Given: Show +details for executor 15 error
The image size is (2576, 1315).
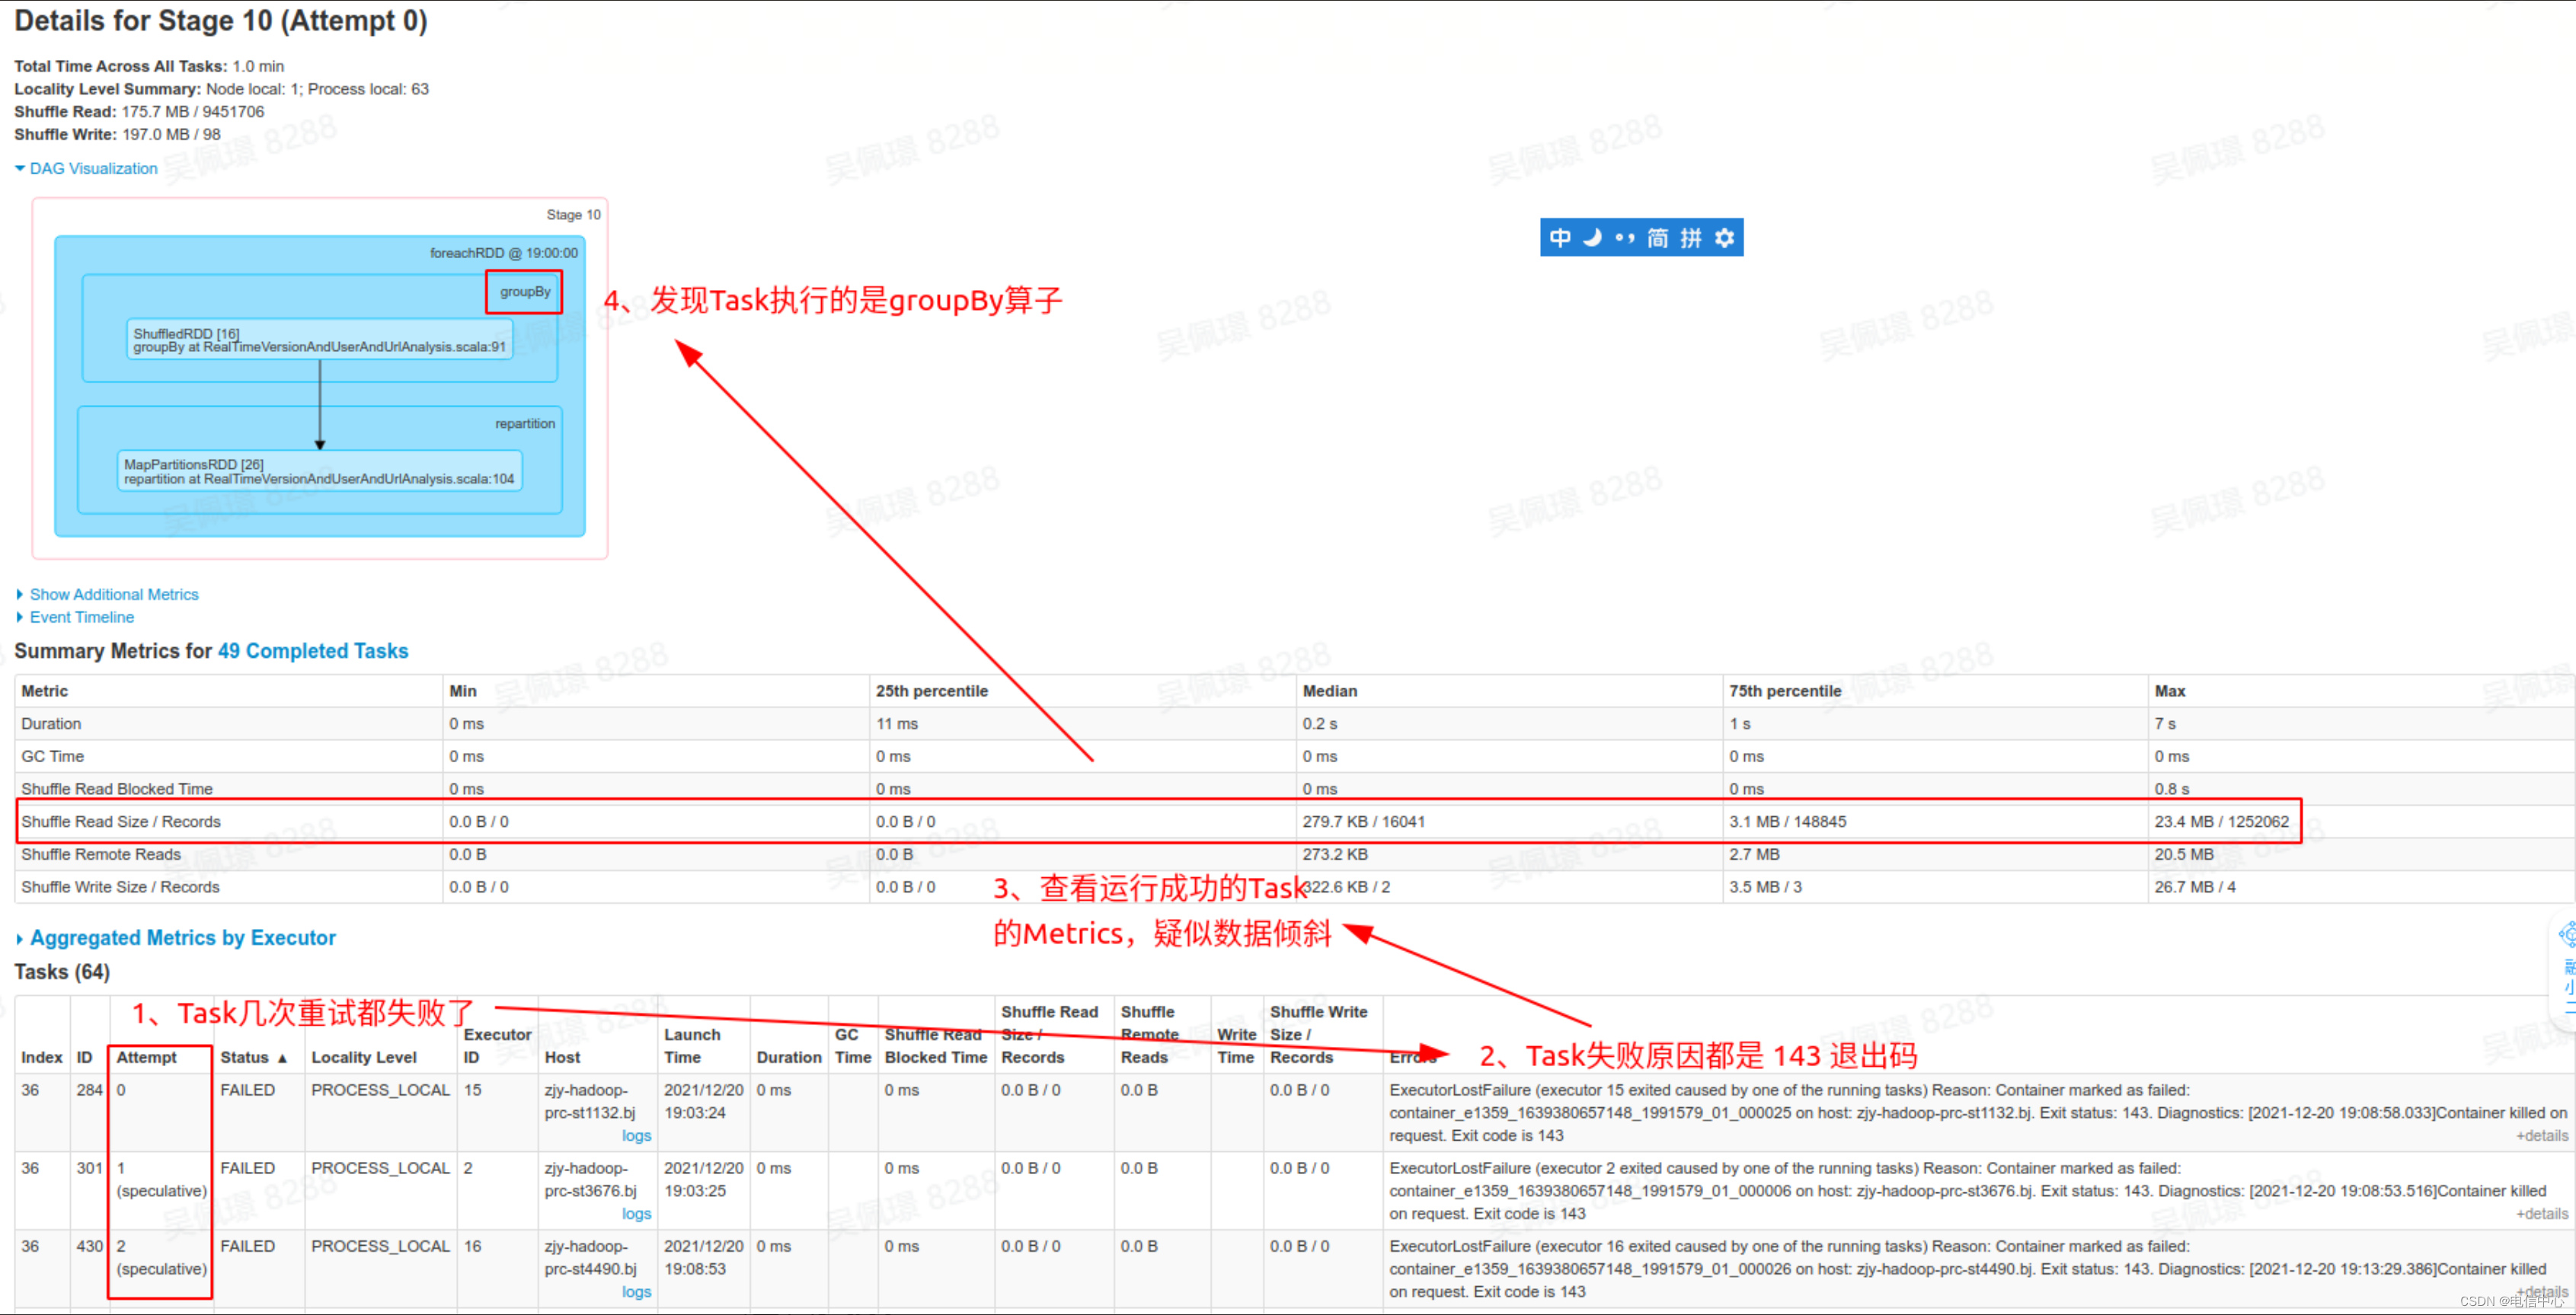Looking at the screenshot, I should point(2542,1135).
